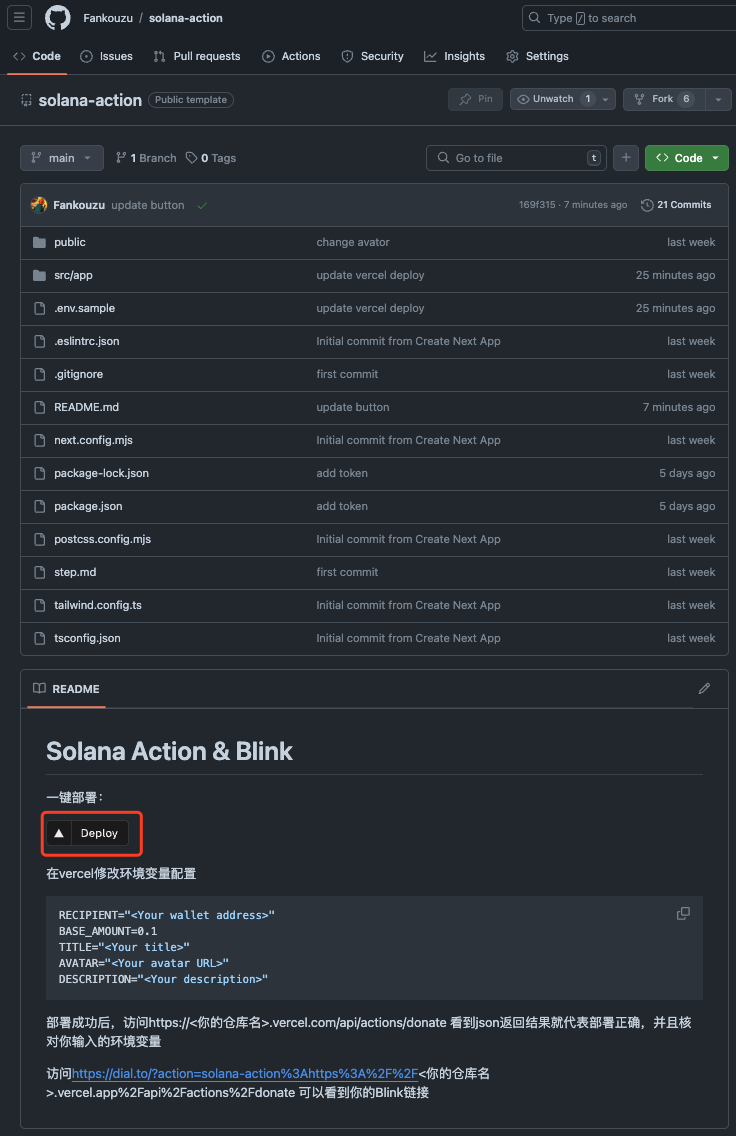View the 21 Commits history

[x=676, y=205]
